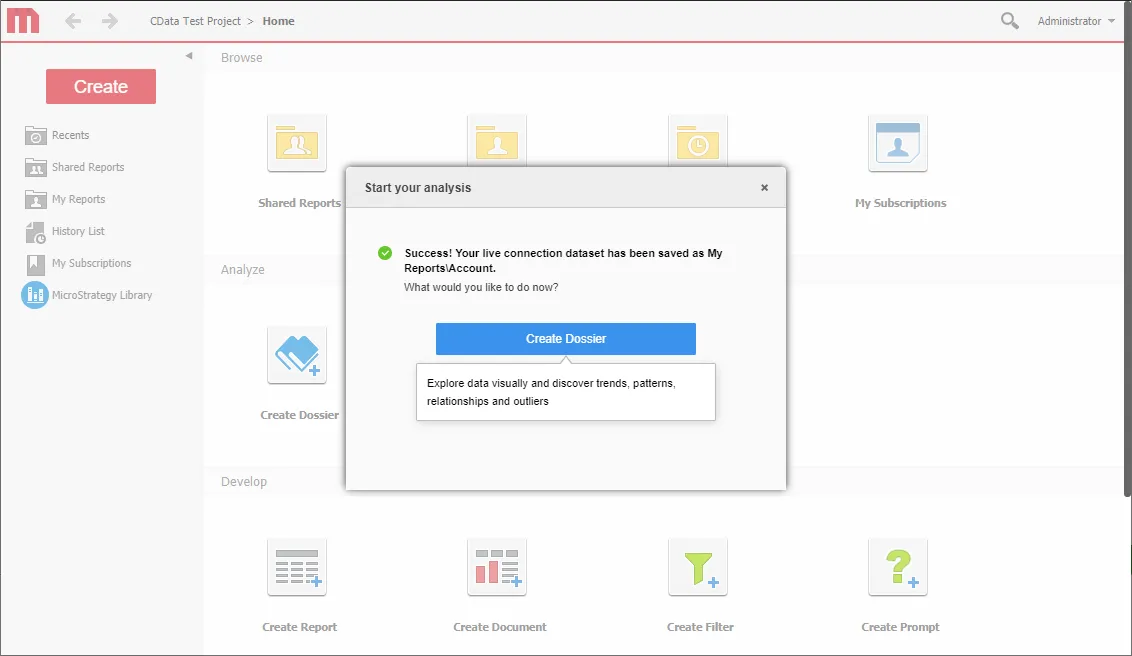
Task: Click the back navigation arrow
Action: (72, 20)
